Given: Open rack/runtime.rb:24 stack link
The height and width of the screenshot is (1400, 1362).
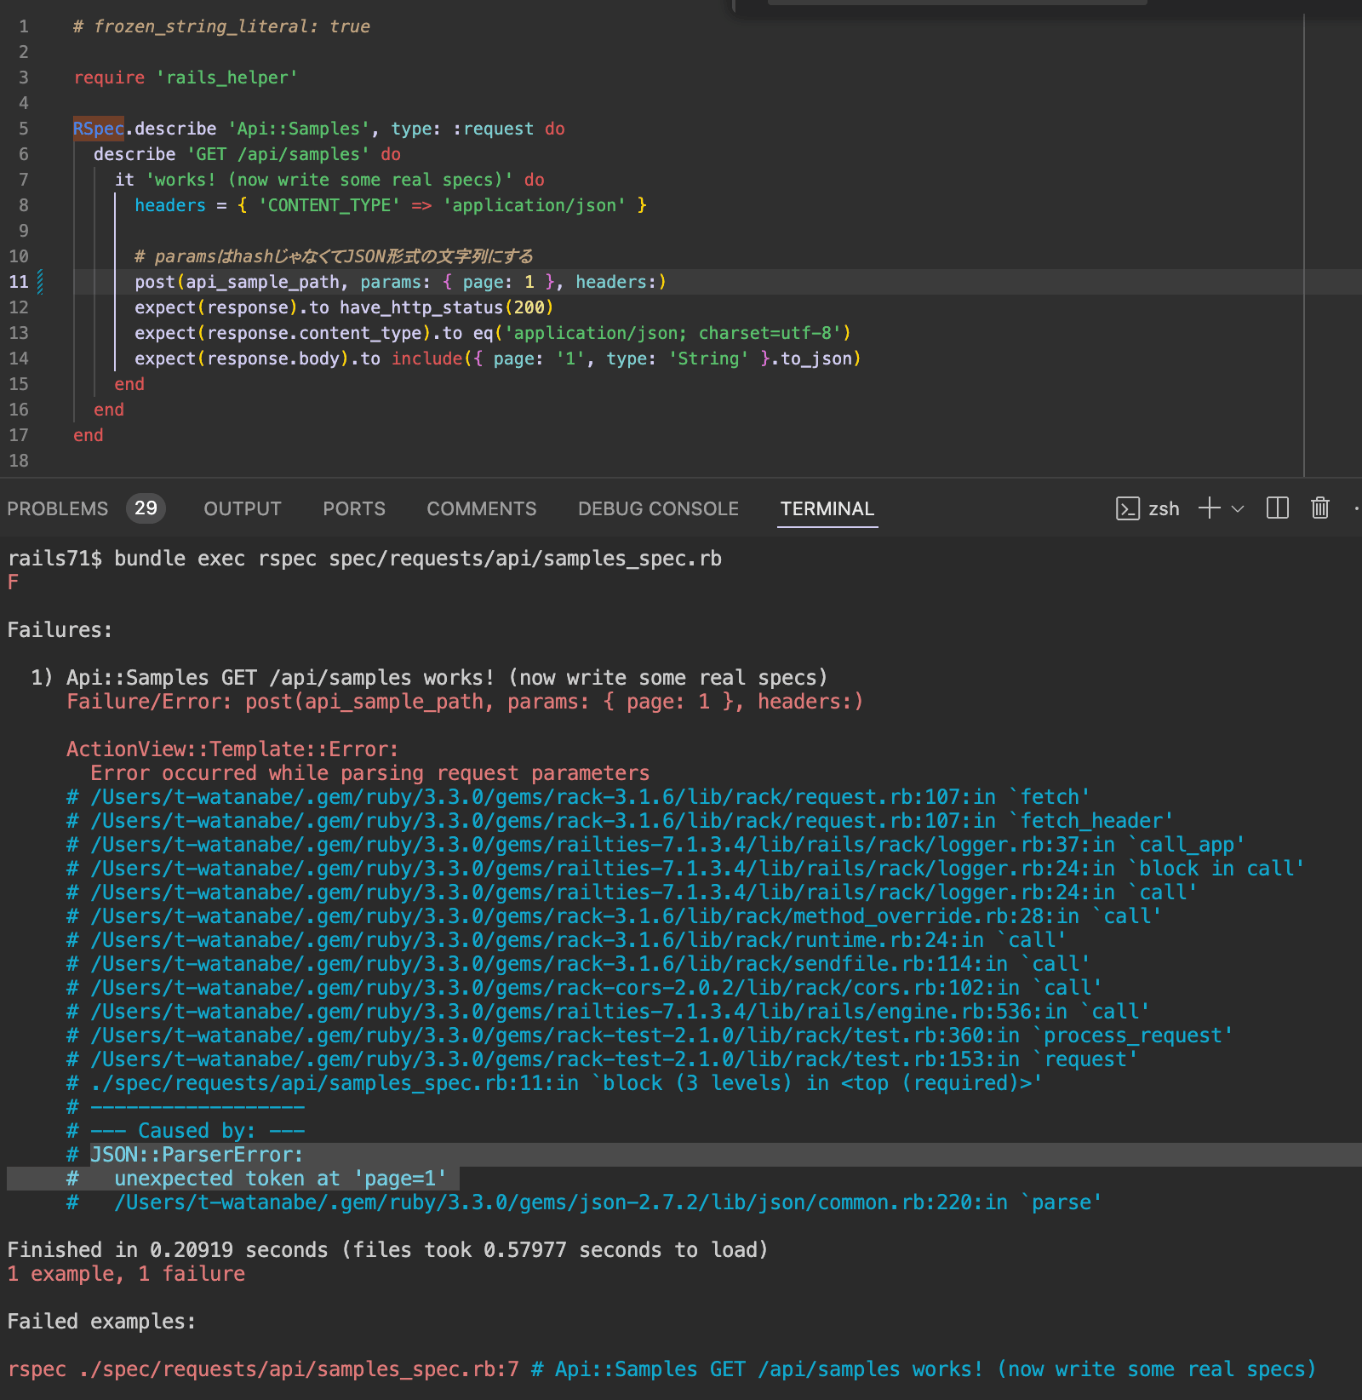Looking at the screenshot, I should (578, 940).
